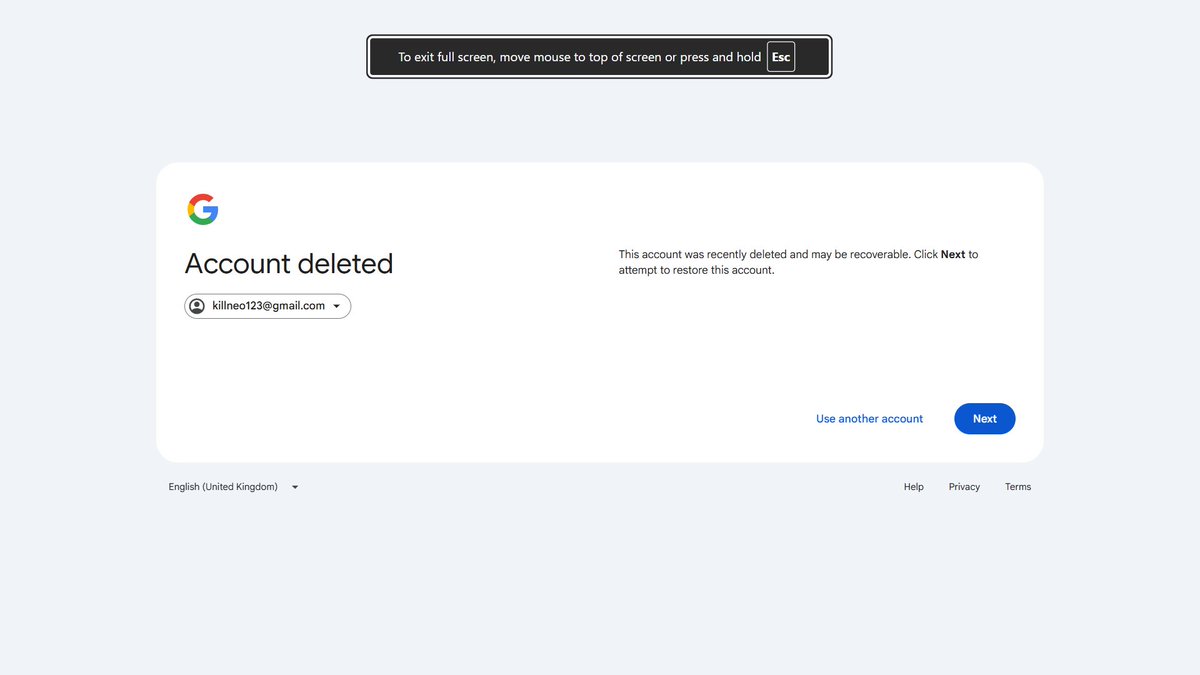The width and height of the screenshot is (1200, 675).
Task: Click the Account deleted heading
Action: 289,264
